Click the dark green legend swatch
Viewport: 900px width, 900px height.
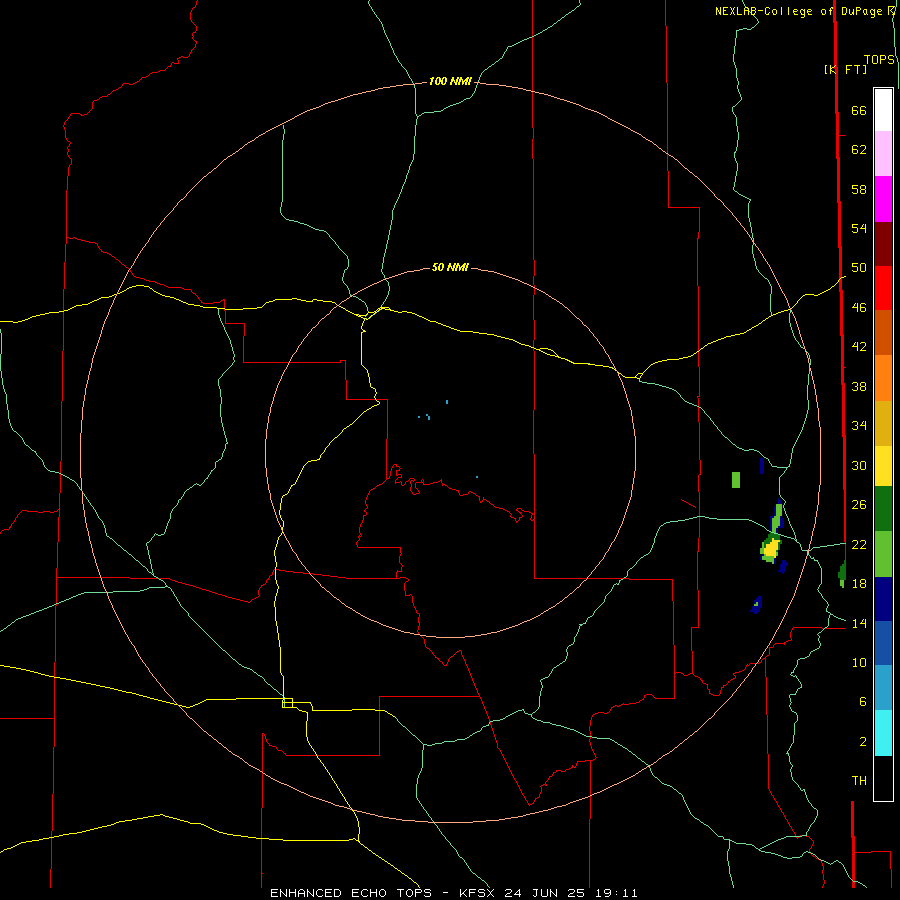click(x=883, y=509)
